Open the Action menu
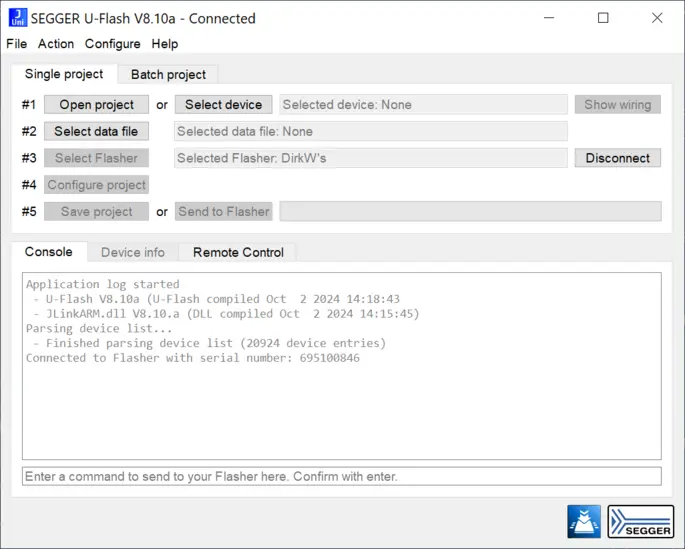685x549 pixels. pyautogui.click(x=56, y=44)
